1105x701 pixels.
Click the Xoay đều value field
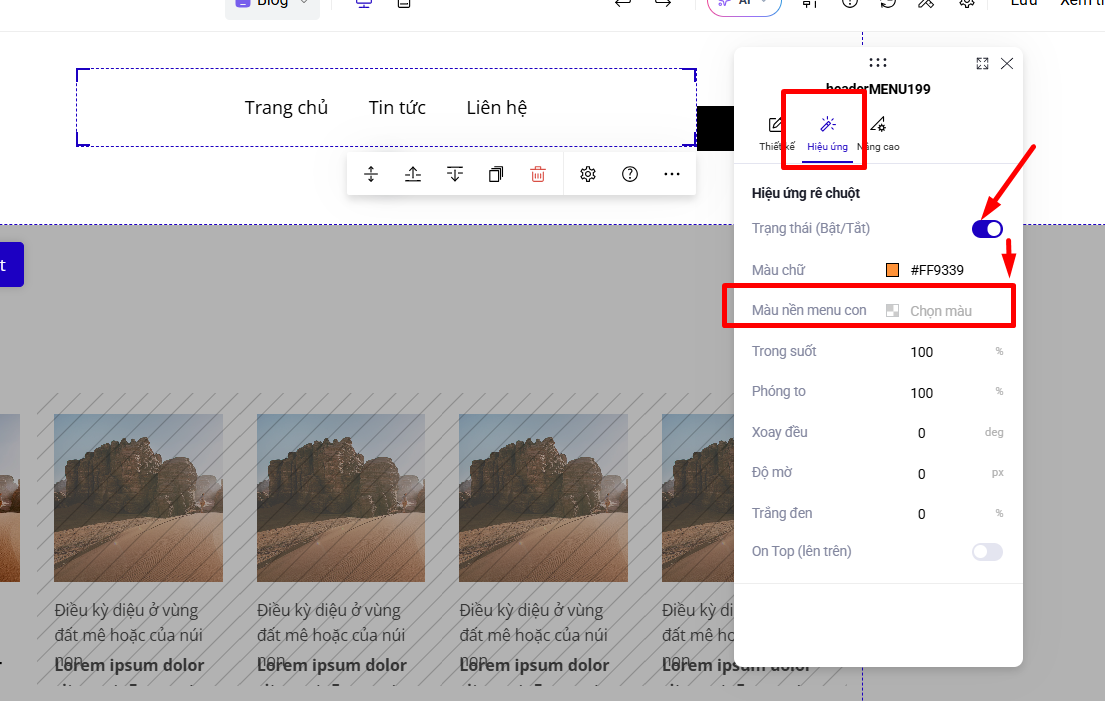[x=922, y=433]
